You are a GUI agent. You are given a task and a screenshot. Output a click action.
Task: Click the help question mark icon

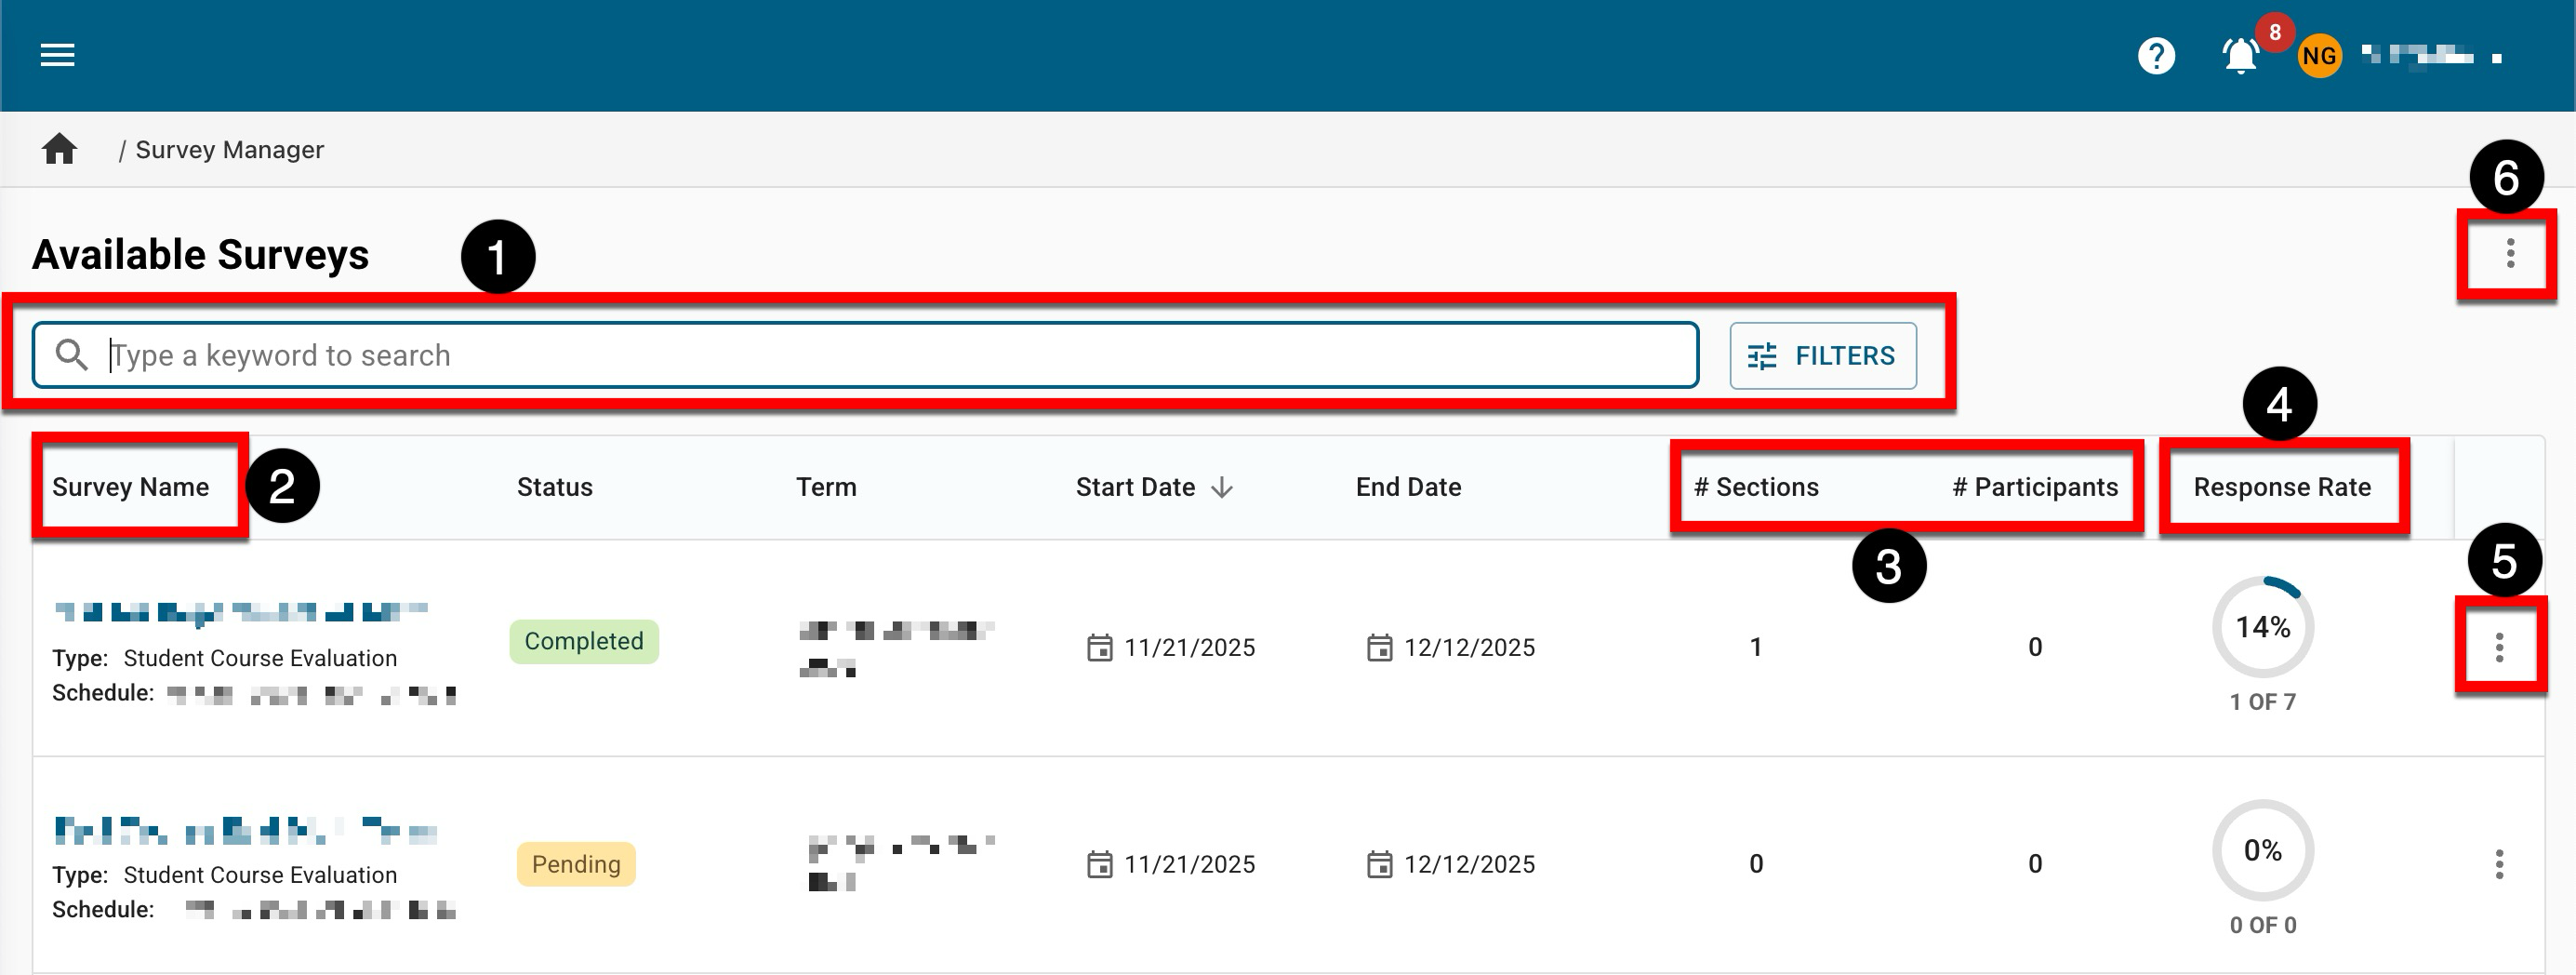pyautogui.click(x=2156, y=55)
